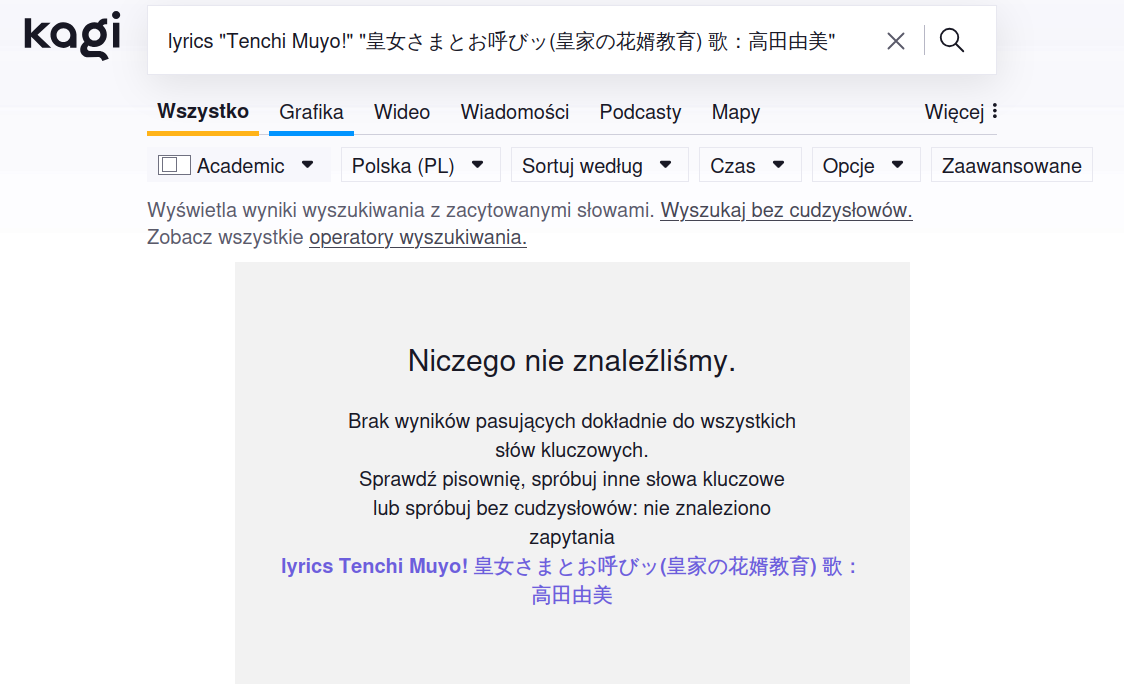The height and width of the screenshot is (699, 1124).
Task: Click the Kagi logo
Action: coord(72,37)
